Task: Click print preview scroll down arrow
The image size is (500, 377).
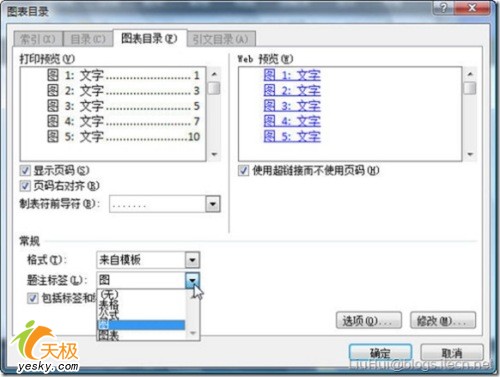Action: (214, 154)
